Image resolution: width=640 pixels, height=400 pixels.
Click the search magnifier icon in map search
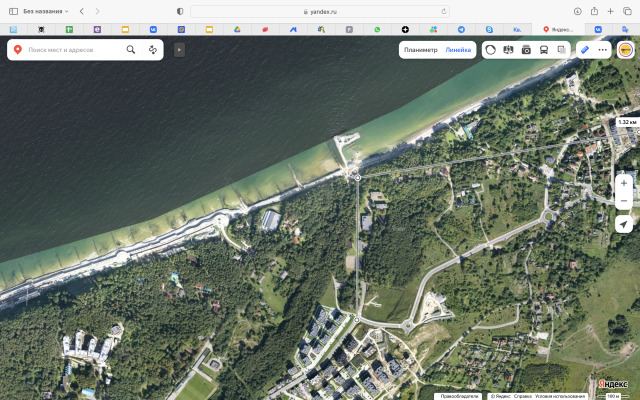[x=131, y=49]
